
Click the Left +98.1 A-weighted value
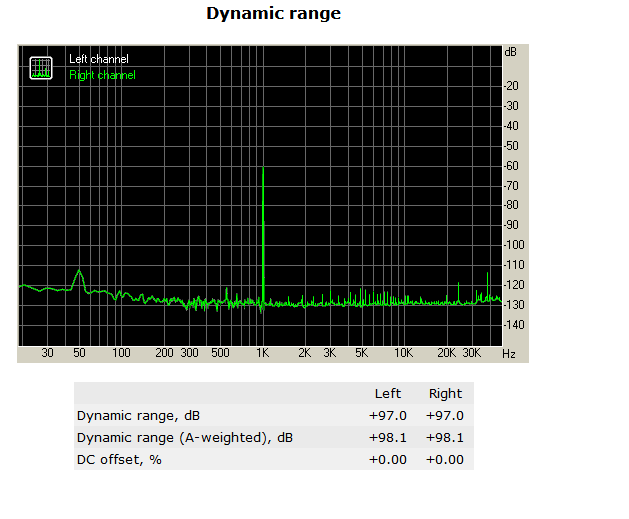pos(388,438)
